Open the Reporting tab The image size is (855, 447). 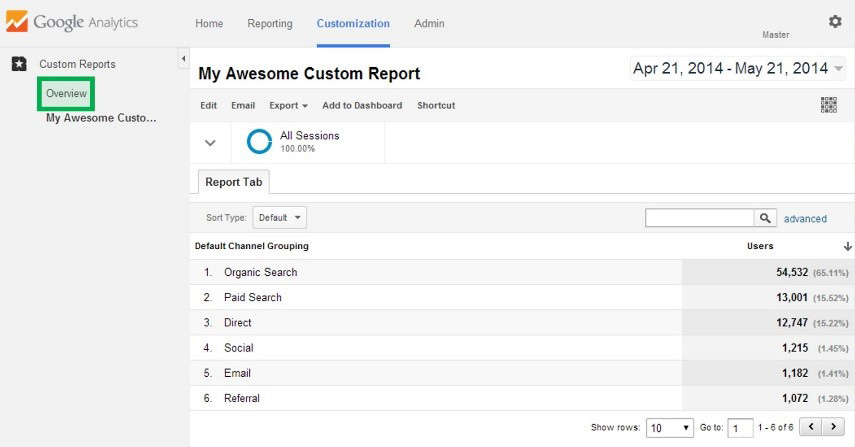click(270, 23)
